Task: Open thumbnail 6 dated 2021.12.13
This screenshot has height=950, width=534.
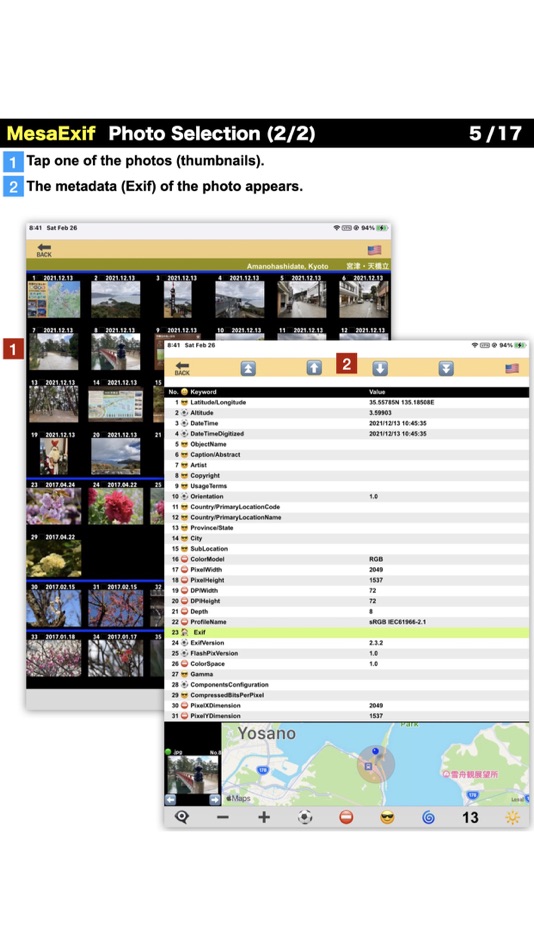Action: point(364,299)
